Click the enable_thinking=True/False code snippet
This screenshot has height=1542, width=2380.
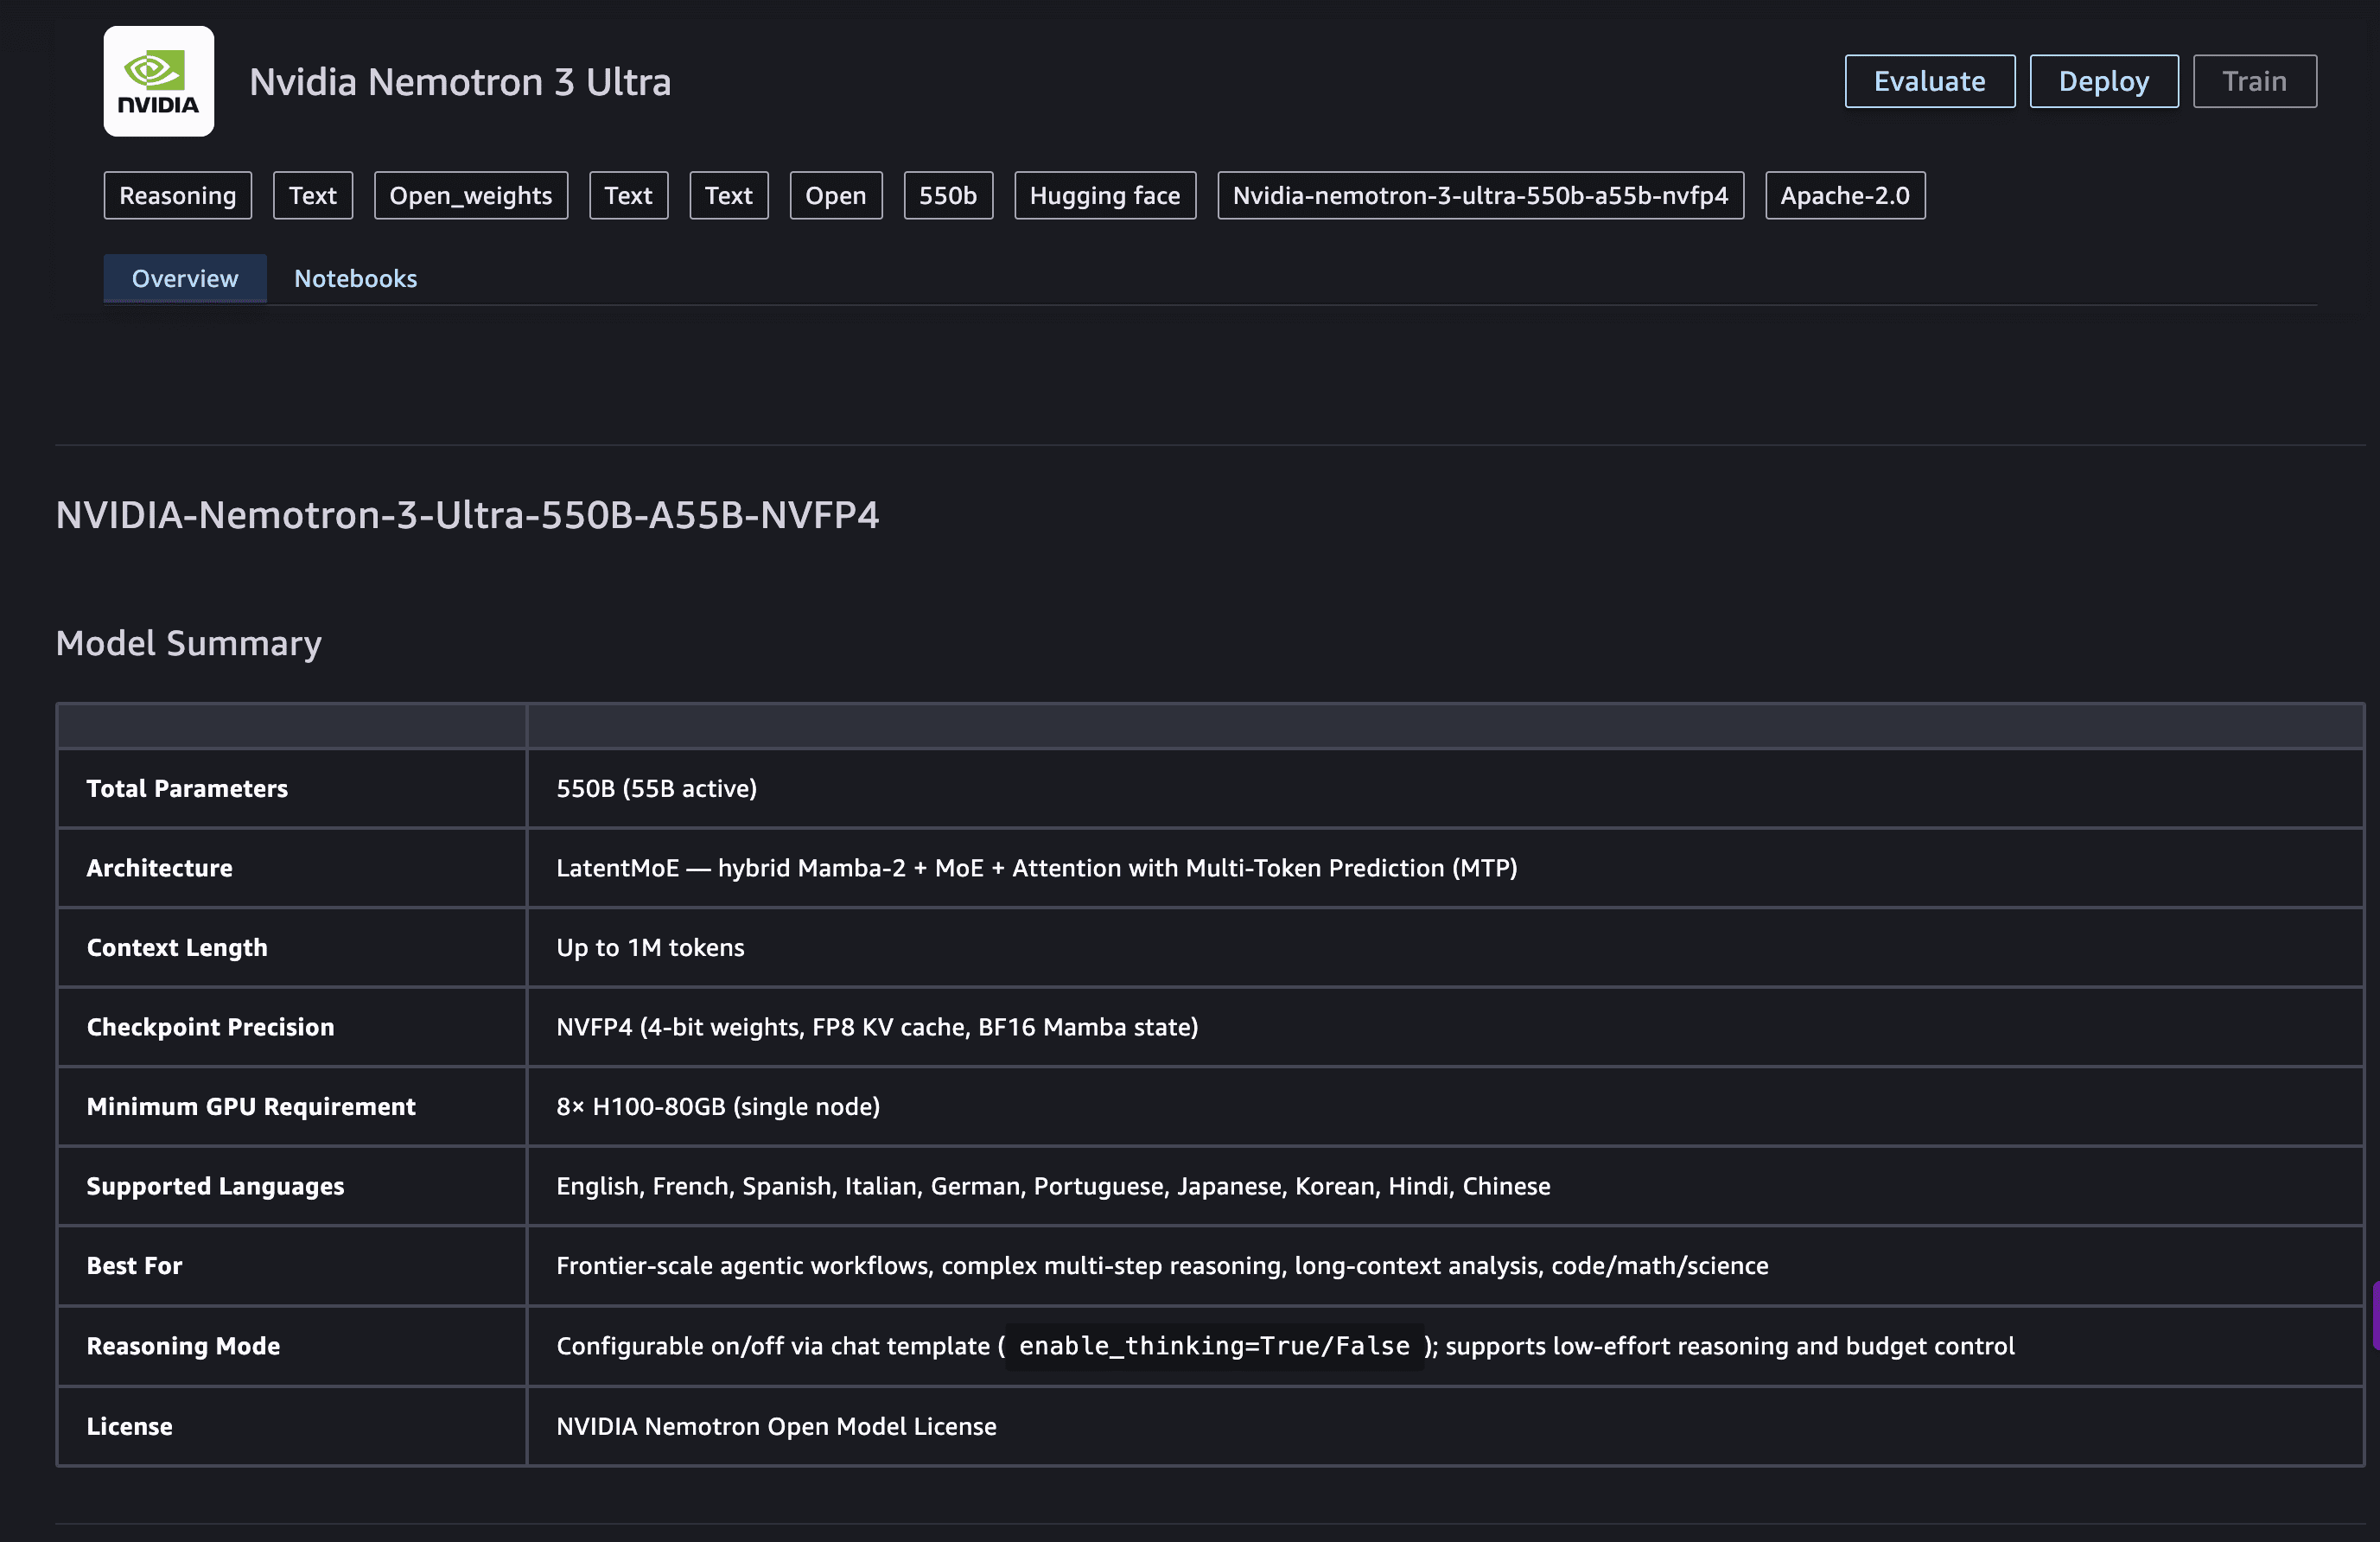click(1214, 1346)
